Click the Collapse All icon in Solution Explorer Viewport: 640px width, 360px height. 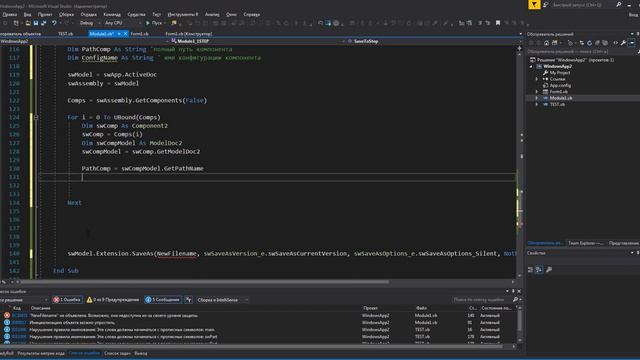coord(597,43)
